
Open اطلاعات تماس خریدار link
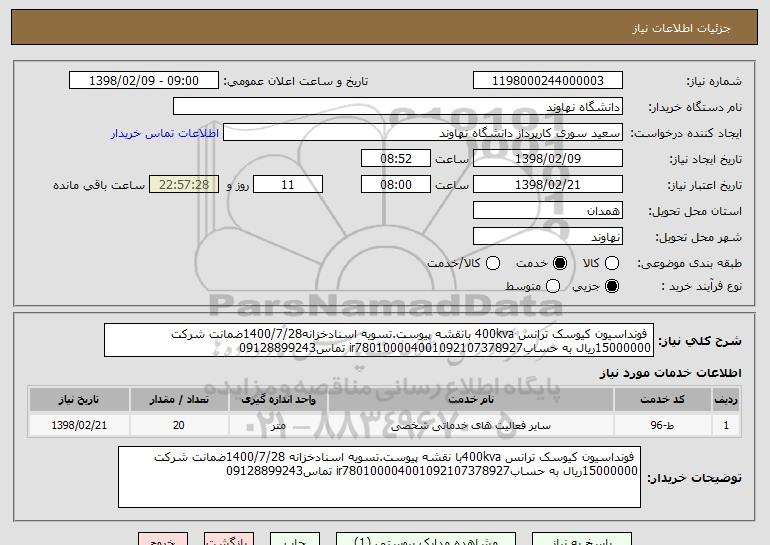165,133
